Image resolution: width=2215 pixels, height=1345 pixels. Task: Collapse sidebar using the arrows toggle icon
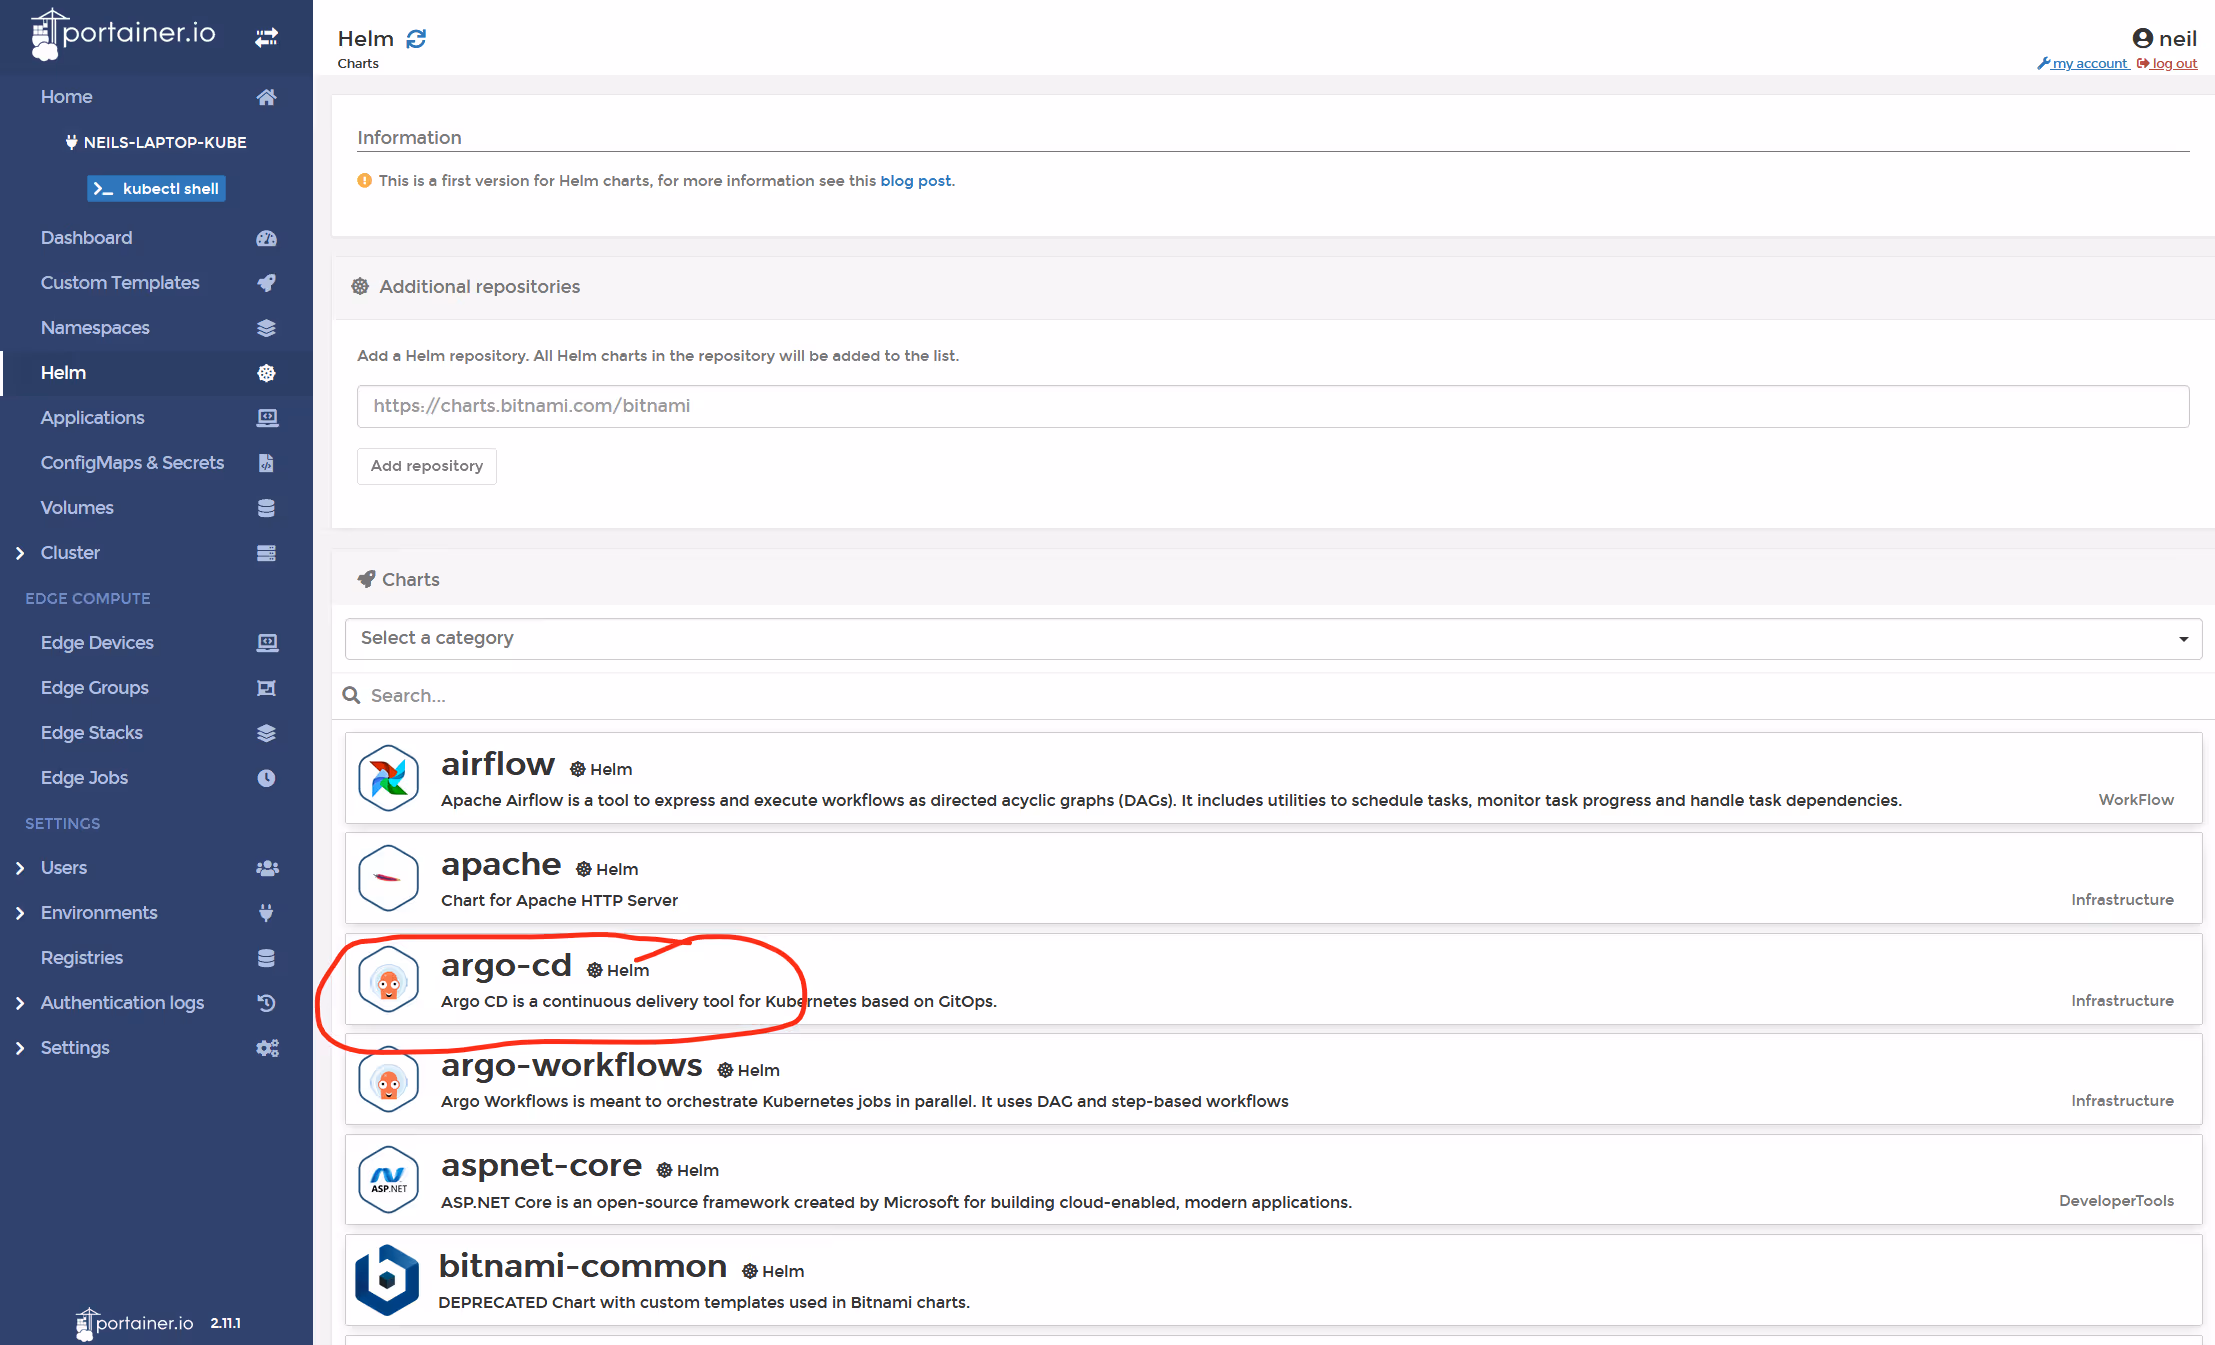(266, 38)
